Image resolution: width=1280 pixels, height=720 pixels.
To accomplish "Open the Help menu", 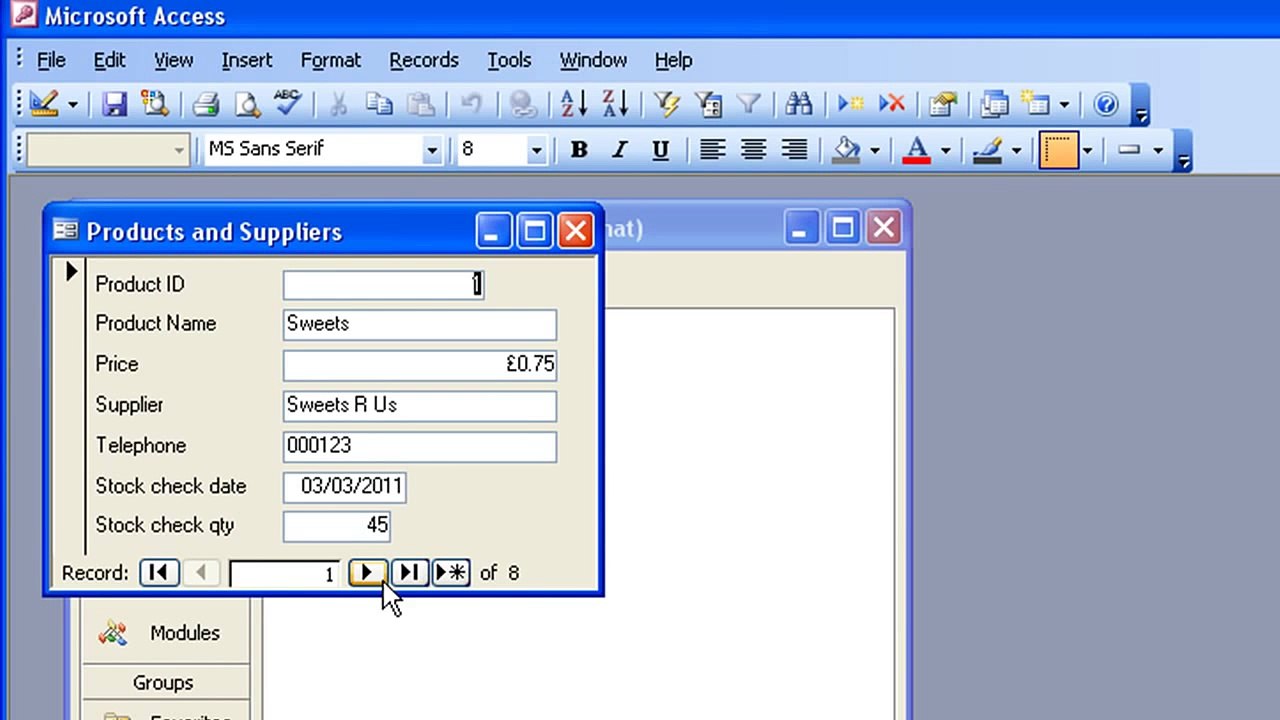I will coord(673,60).
